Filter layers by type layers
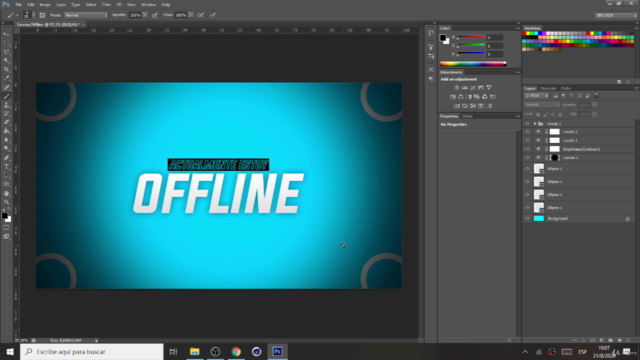 (x=571, y=96)
